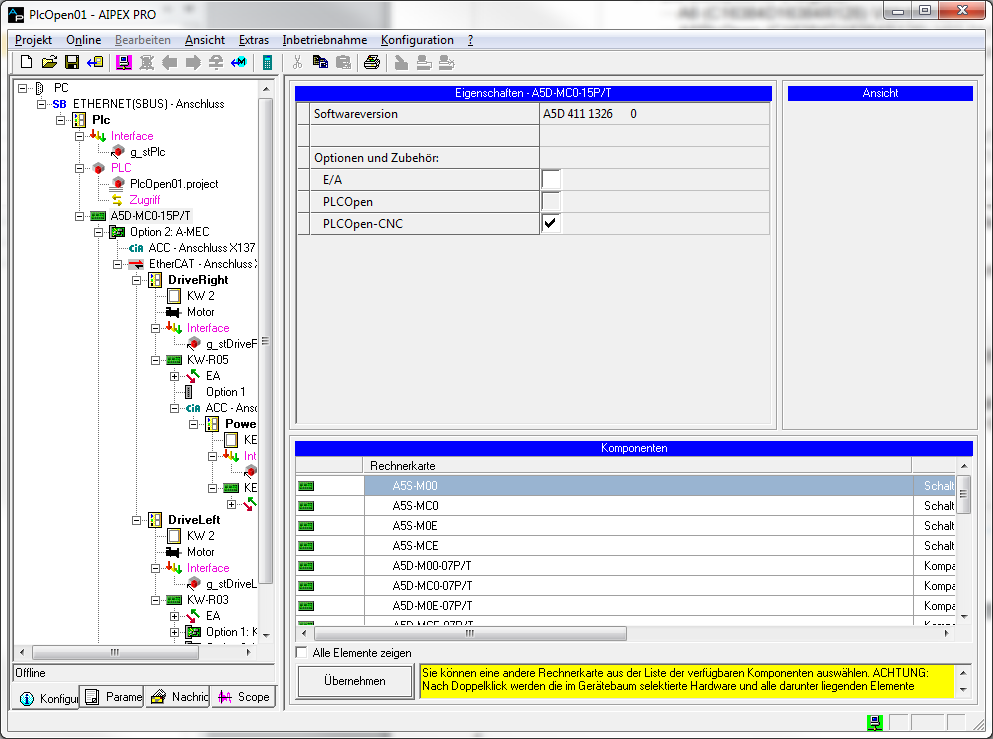
Task: Switch to the Nachricht tab
Action: [179, 697]
